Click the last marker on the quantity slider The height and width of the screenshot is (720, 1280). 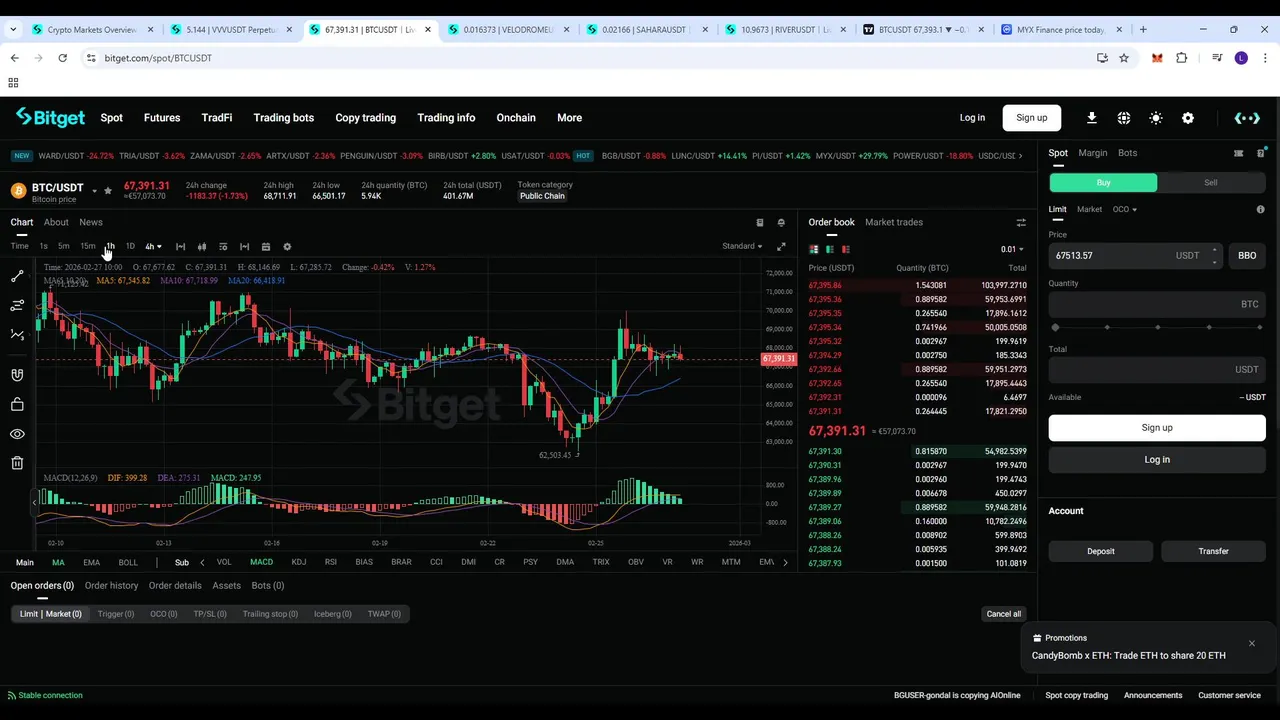point(1260,327)
